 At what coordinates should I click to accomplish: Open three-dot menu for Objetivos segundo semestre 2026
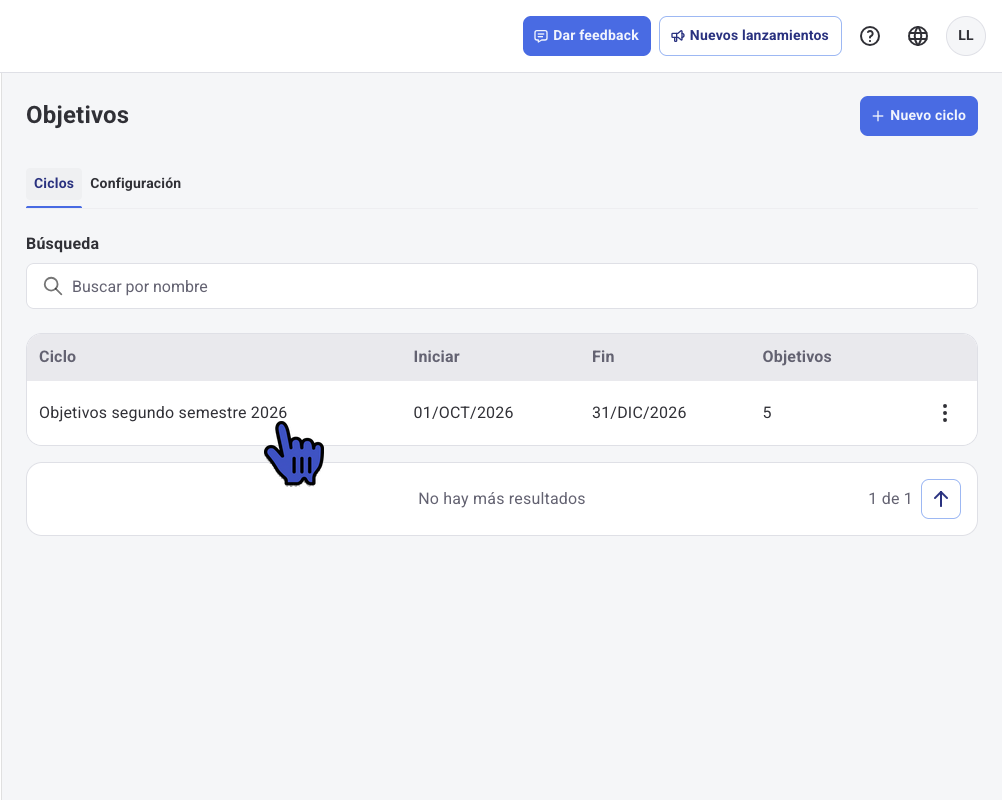pyautogui.click(x=944, y=413)
